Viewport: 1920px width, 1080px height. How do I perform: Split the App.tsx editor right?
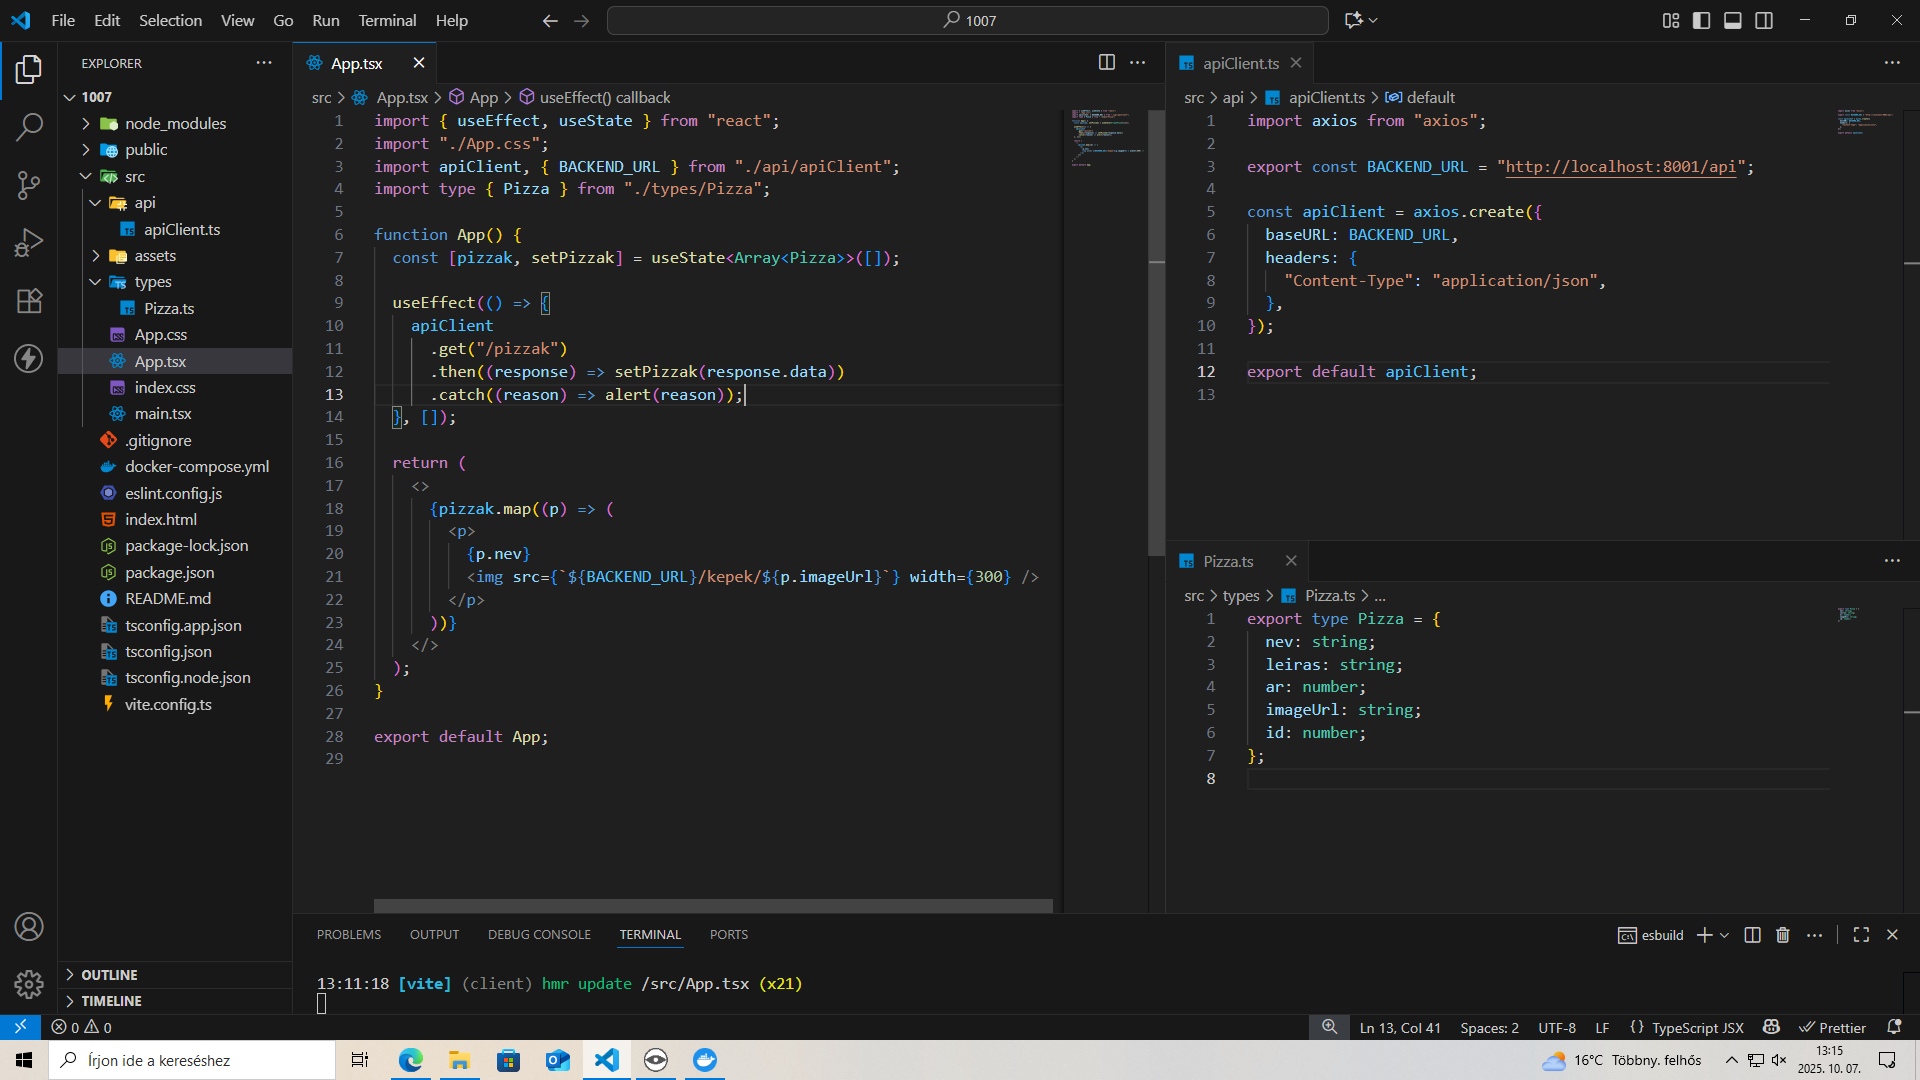[x=1106, y=63]
